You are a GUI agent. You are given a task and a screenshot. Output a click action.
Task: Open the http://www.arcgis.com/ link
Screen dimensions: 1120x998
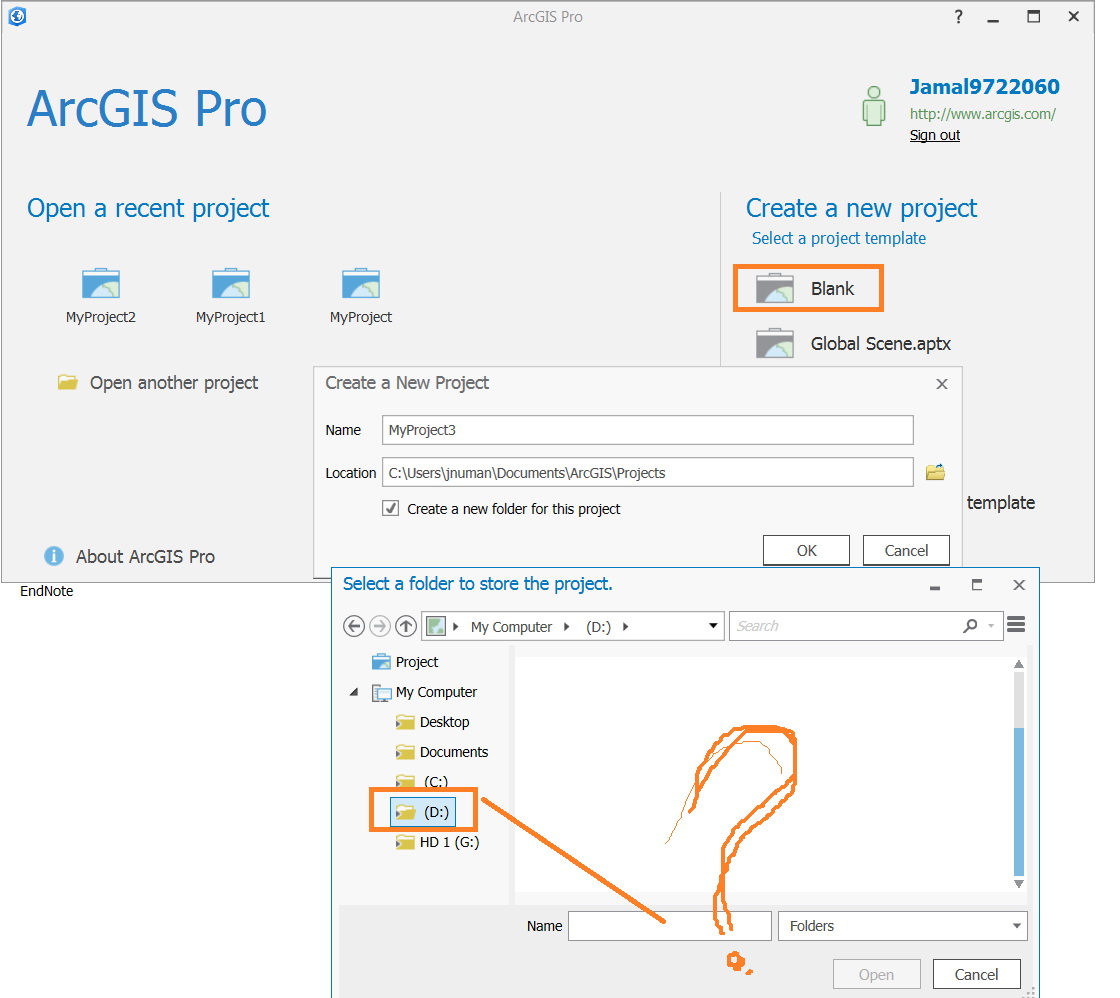pyautogui.click(x=982, y=114)
